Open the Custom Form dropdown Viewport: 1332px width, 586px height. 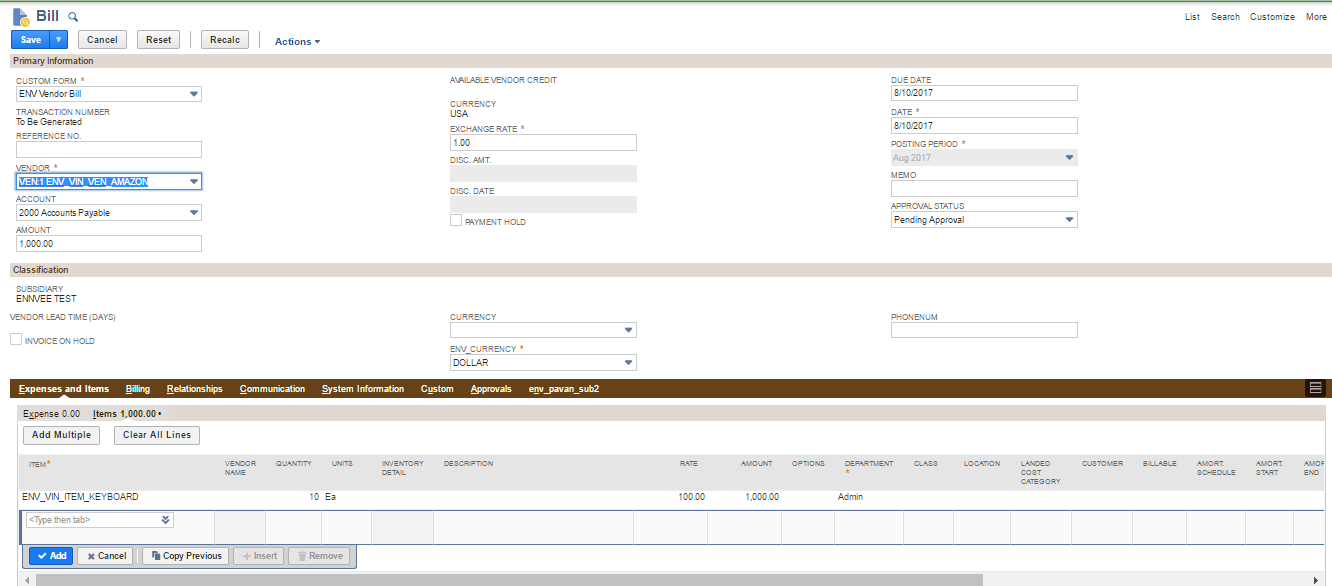tap(194, 93)
